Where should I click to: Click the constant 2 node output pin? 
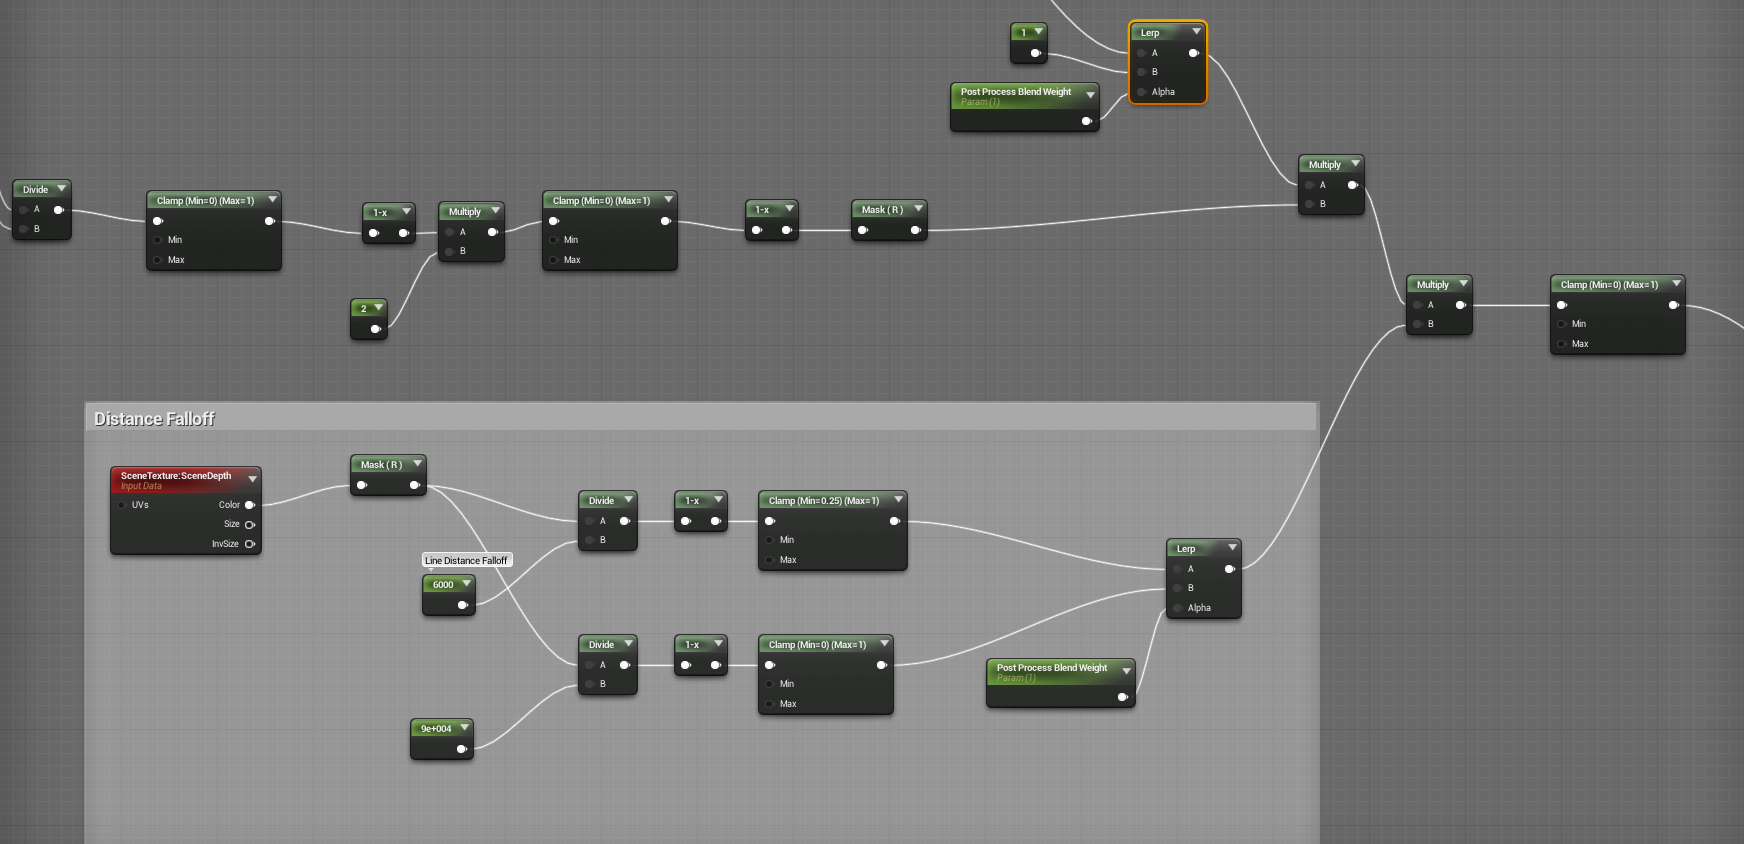point(375,329)
